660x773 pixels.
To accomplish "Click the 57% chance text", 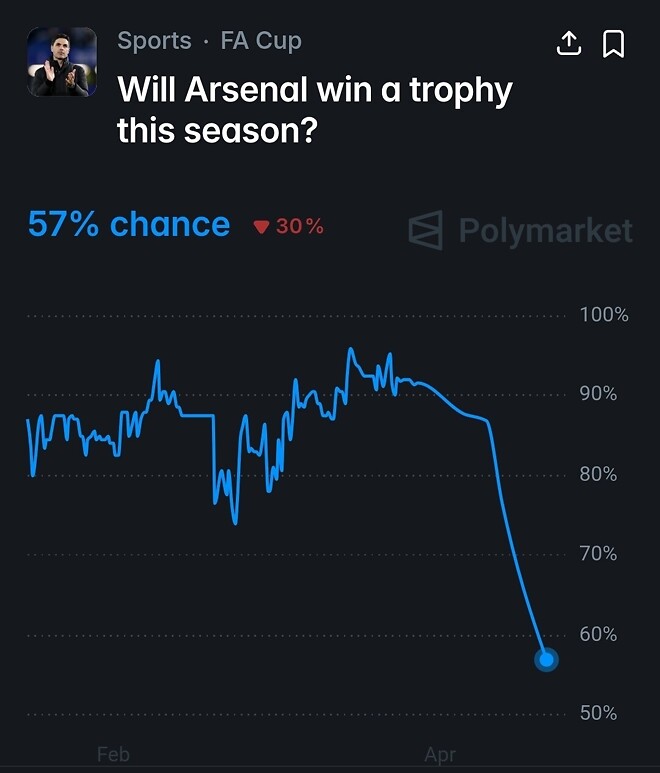I will pos(128,225).
